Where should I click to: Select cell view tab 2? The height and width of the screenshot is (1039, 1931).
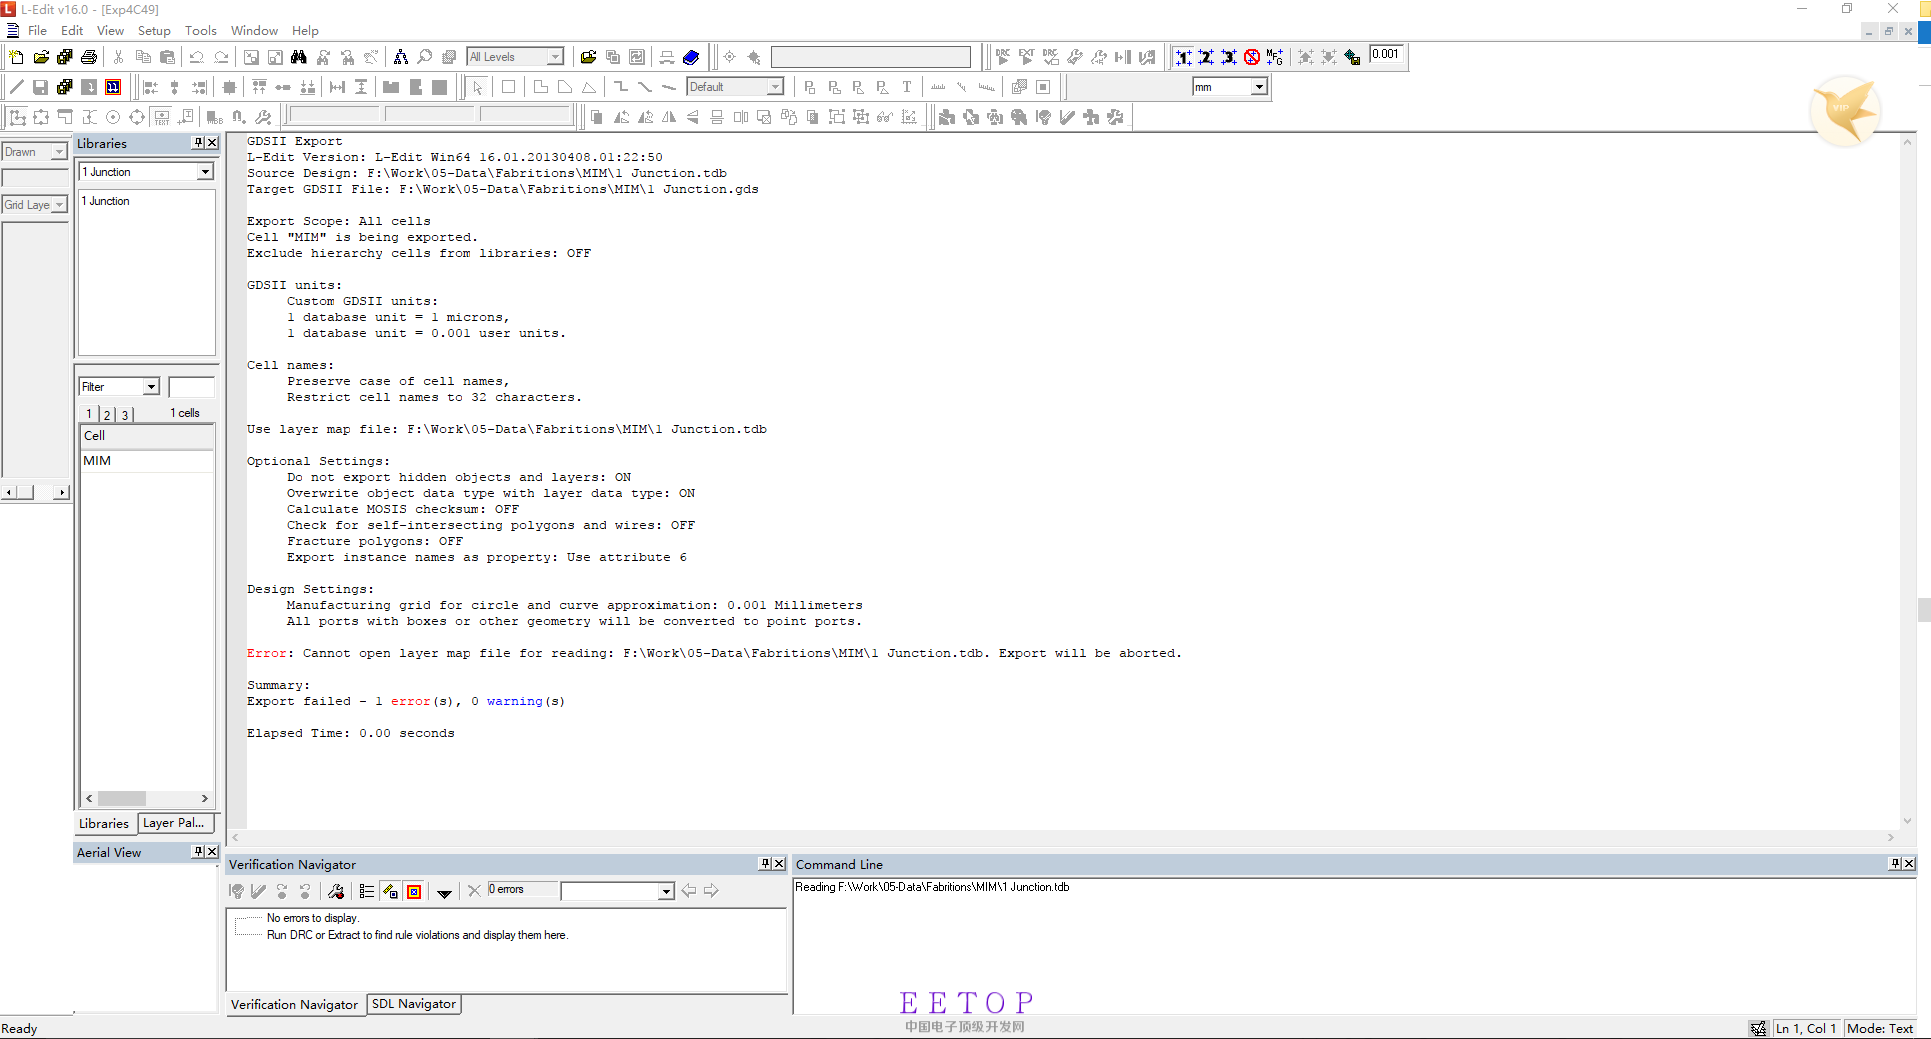coord(107,414)
